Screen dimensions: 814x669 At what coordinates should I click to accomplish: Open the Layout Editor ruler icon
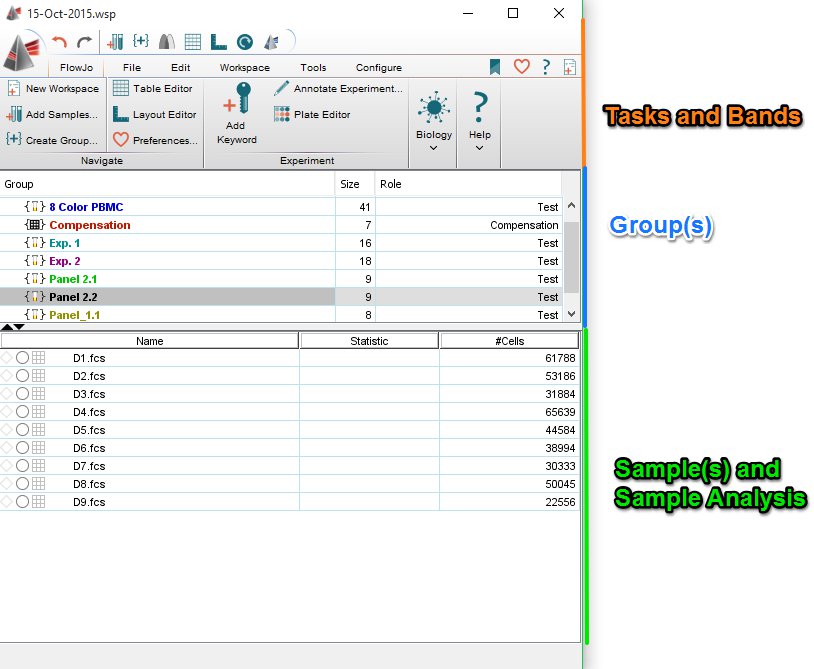tap(218, 42)
